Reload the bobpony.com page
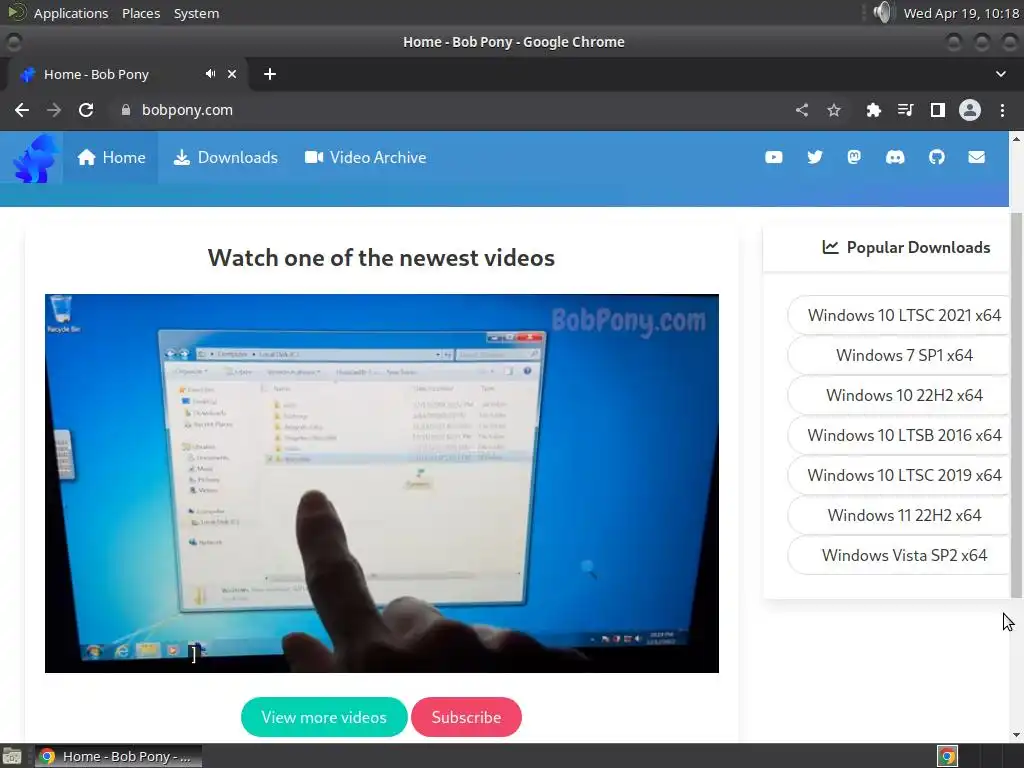The image size is (1024, 768). (86, 110)
